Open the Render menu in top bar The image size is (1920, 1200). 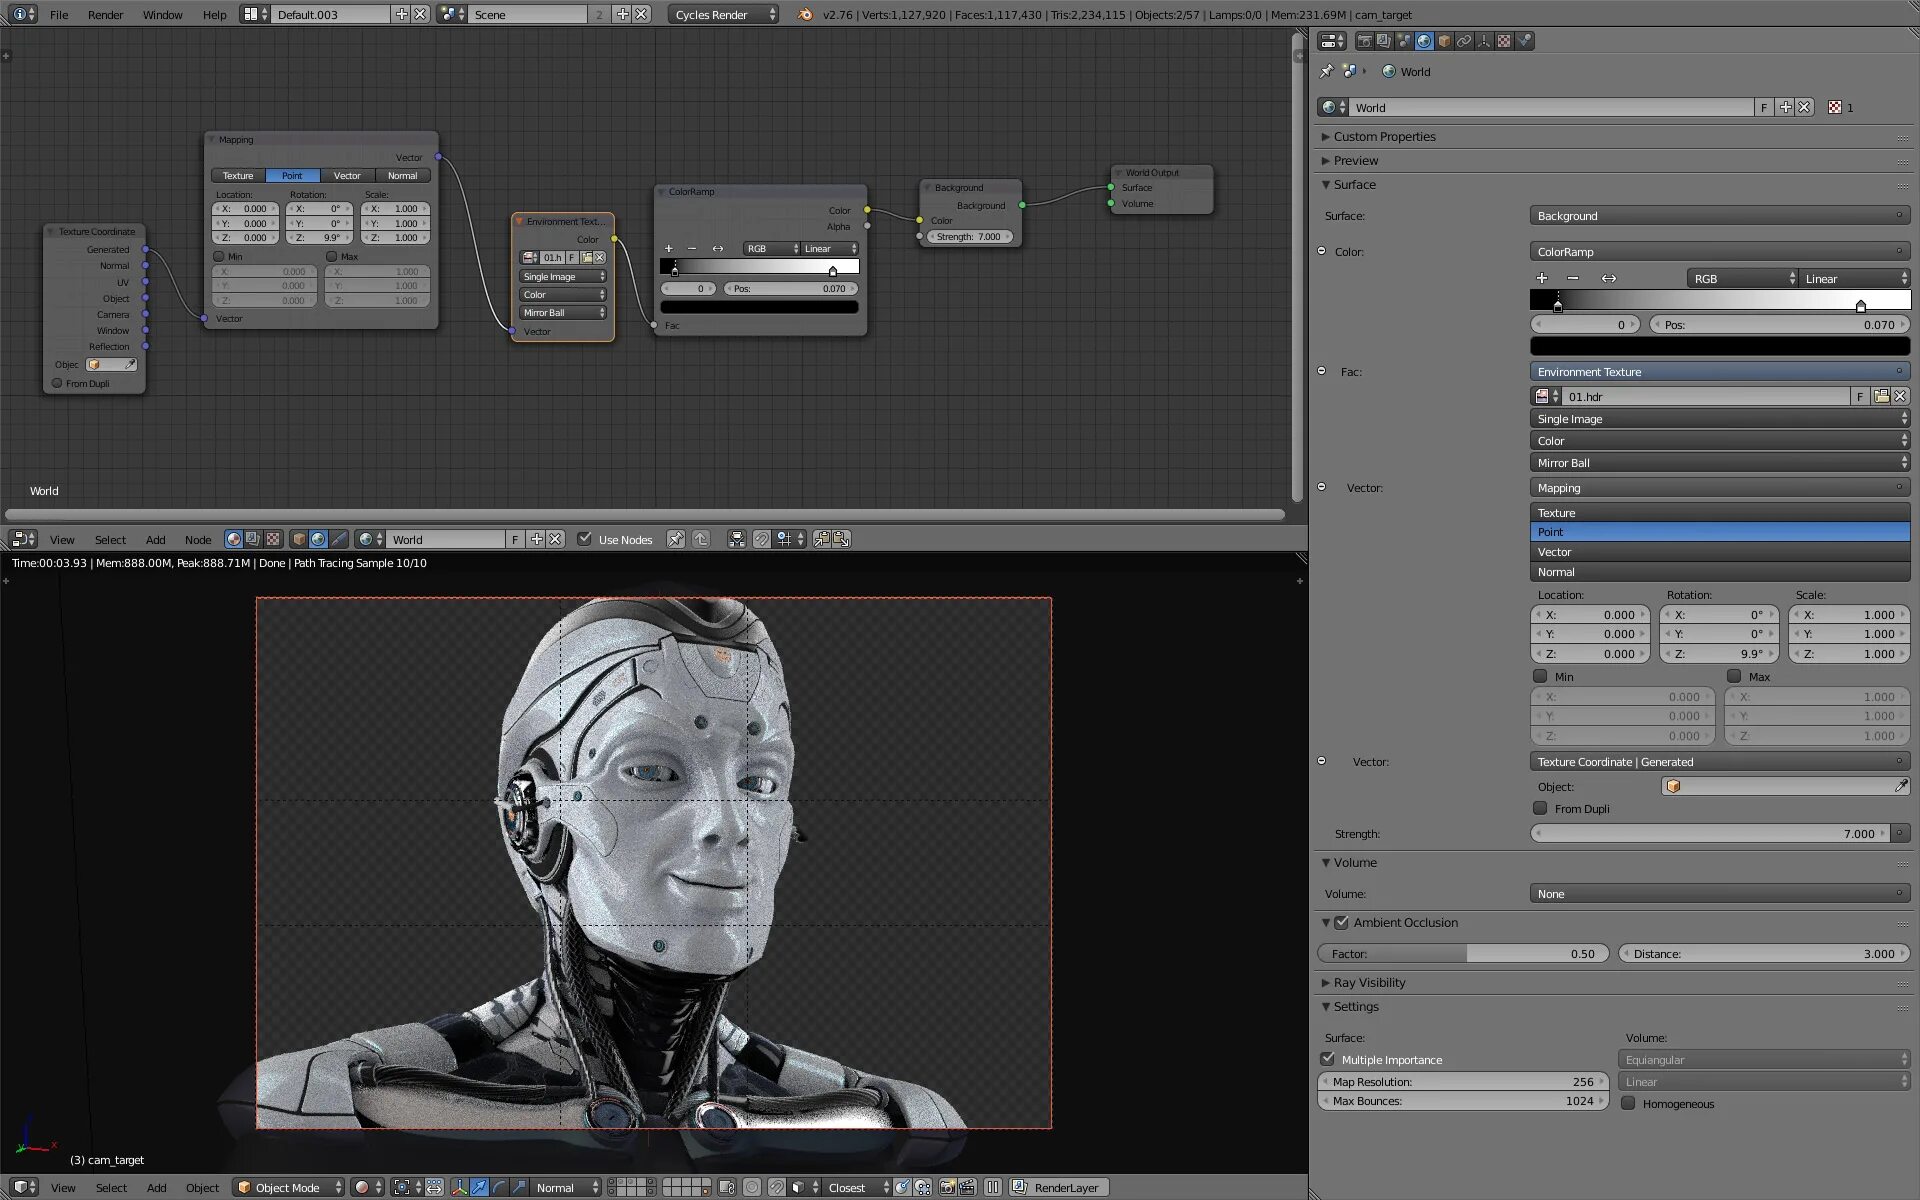(x=105, y=14)
